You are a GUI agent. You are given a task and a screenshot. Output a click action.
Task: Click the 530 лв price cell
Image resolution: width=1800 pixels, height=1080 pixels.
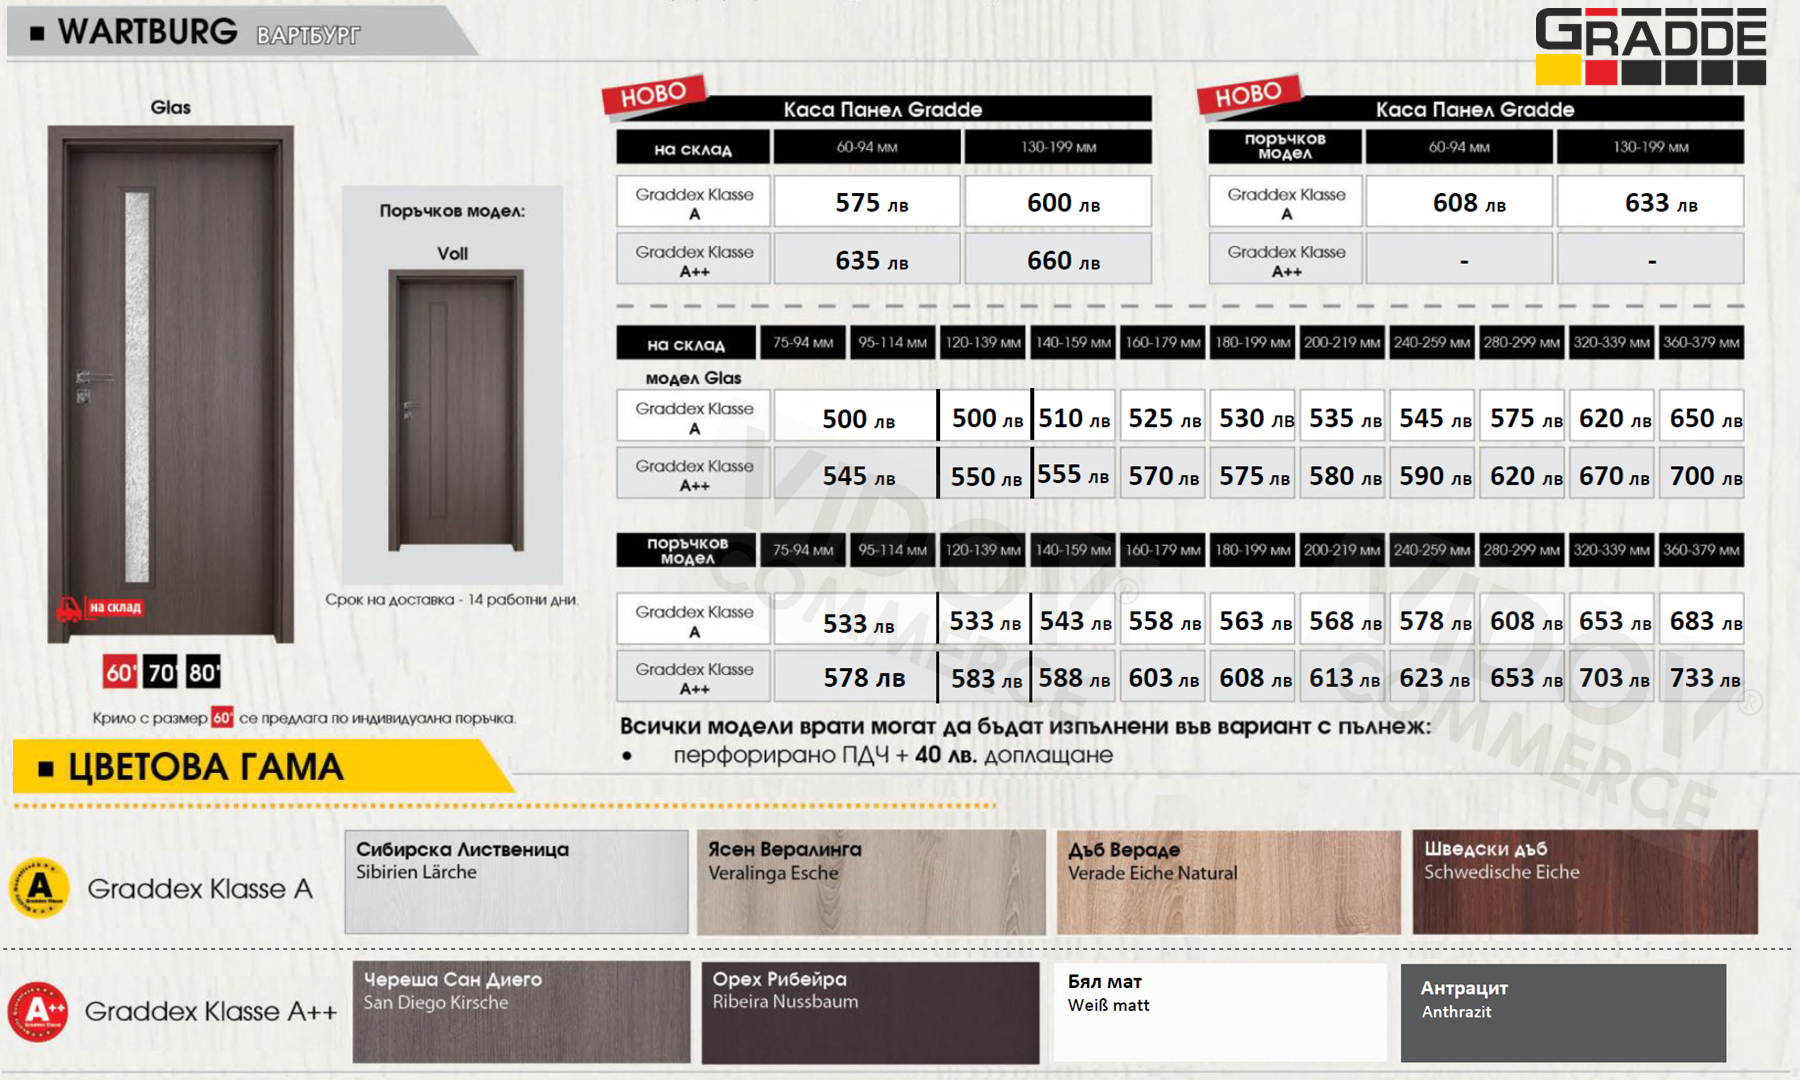1254,417
